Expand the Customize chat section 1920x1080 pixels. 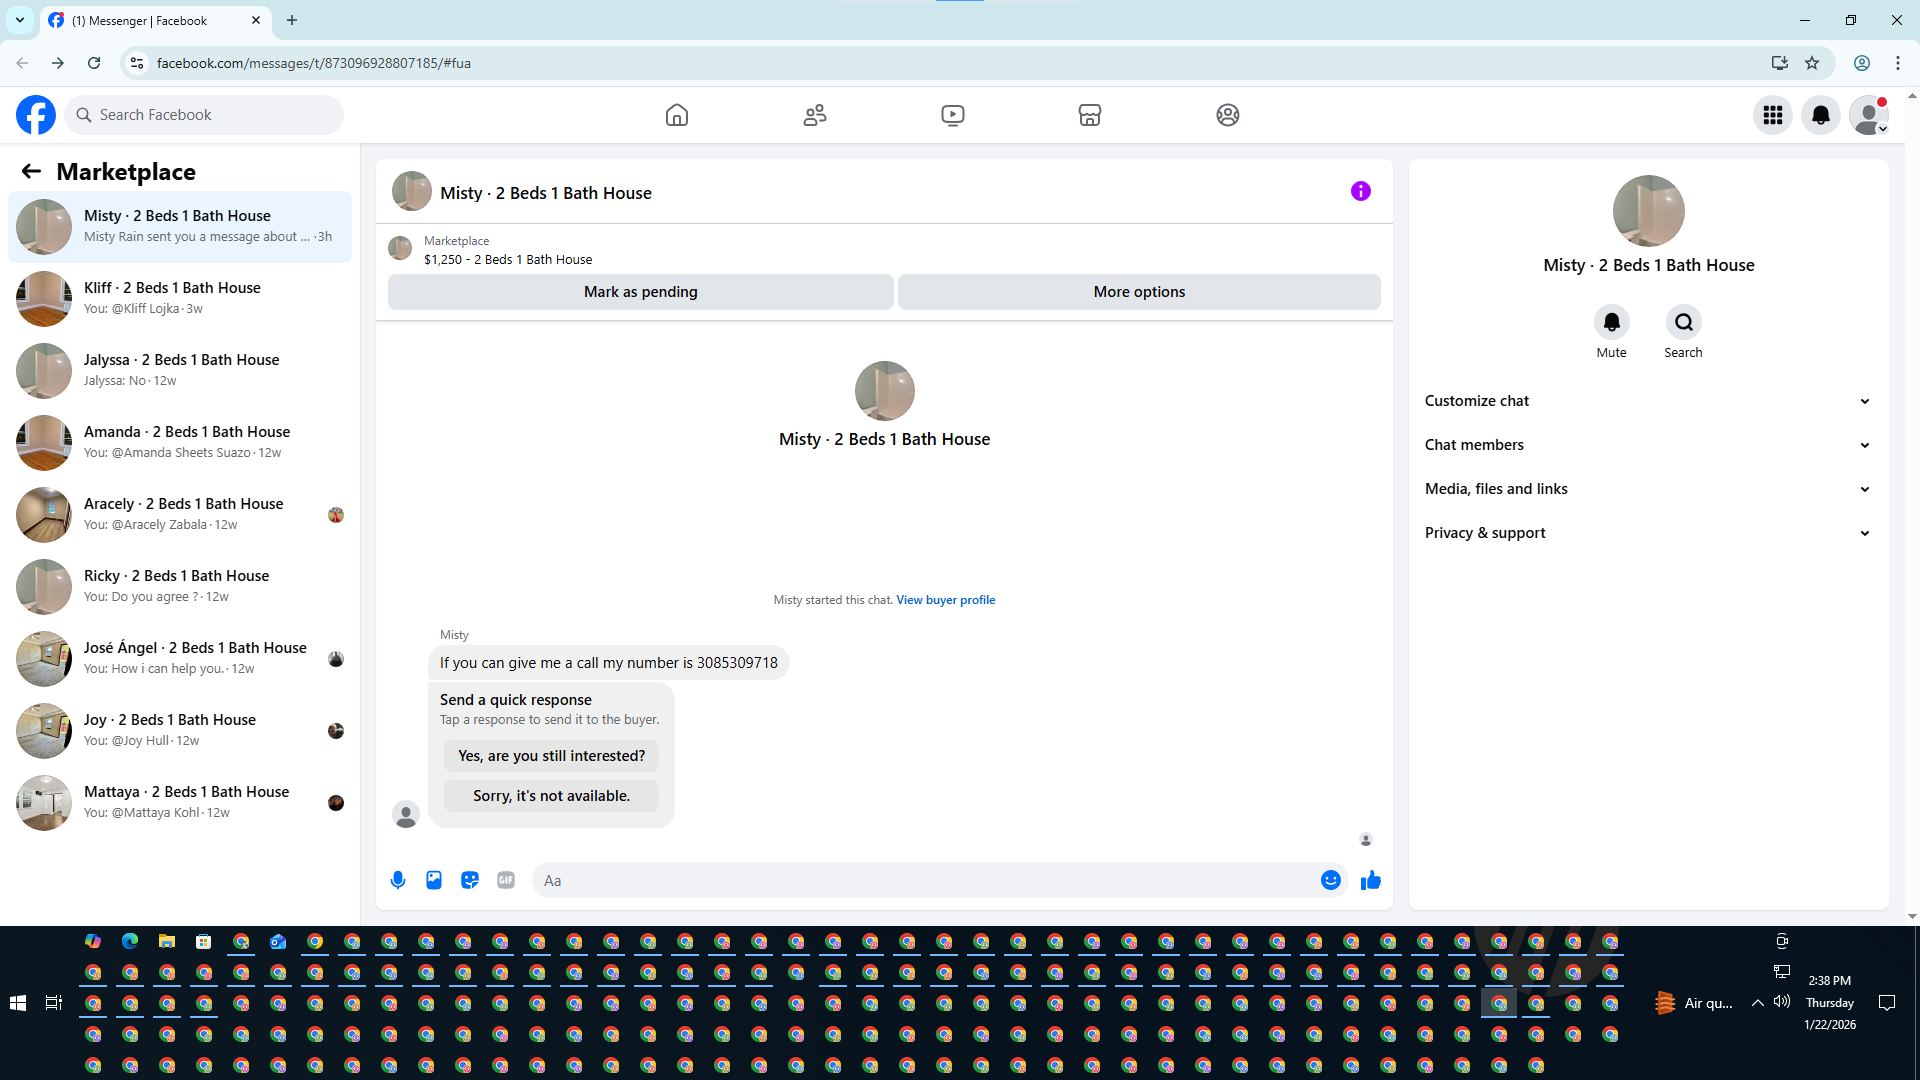coord(1648,401)
